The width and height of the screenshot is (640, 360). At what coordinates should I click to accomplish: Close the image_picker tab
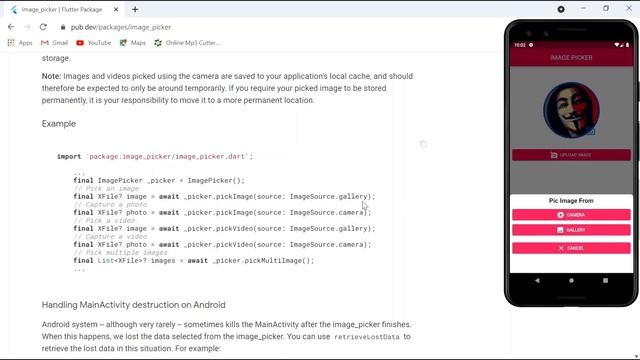(x=116, y=9)
